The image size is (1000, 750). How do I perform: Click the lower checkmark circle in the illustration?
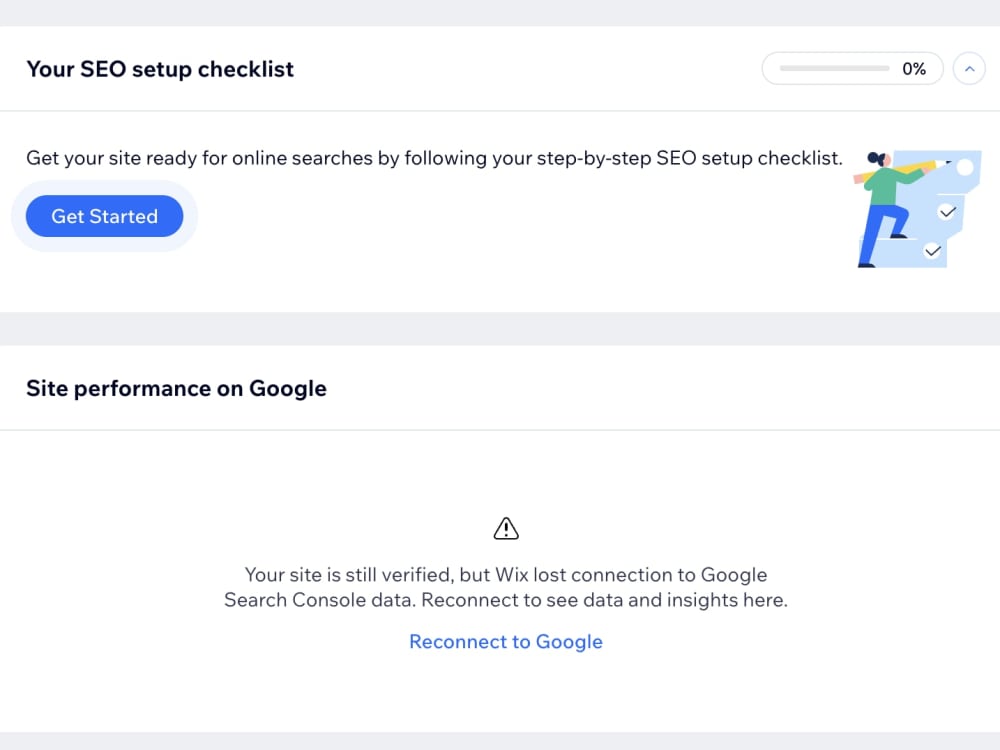click(x=932, y=251)
